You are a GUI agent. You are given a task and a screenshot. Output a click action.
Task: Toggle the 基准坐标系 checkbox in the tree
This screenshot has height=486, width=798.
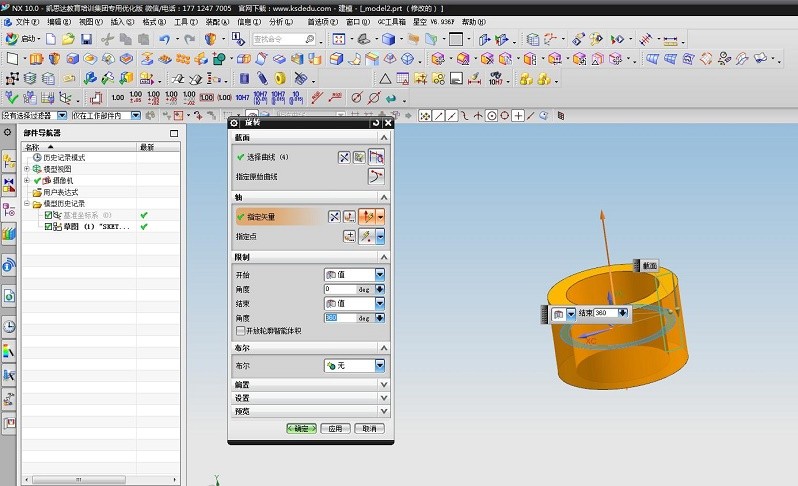point(48,215)
